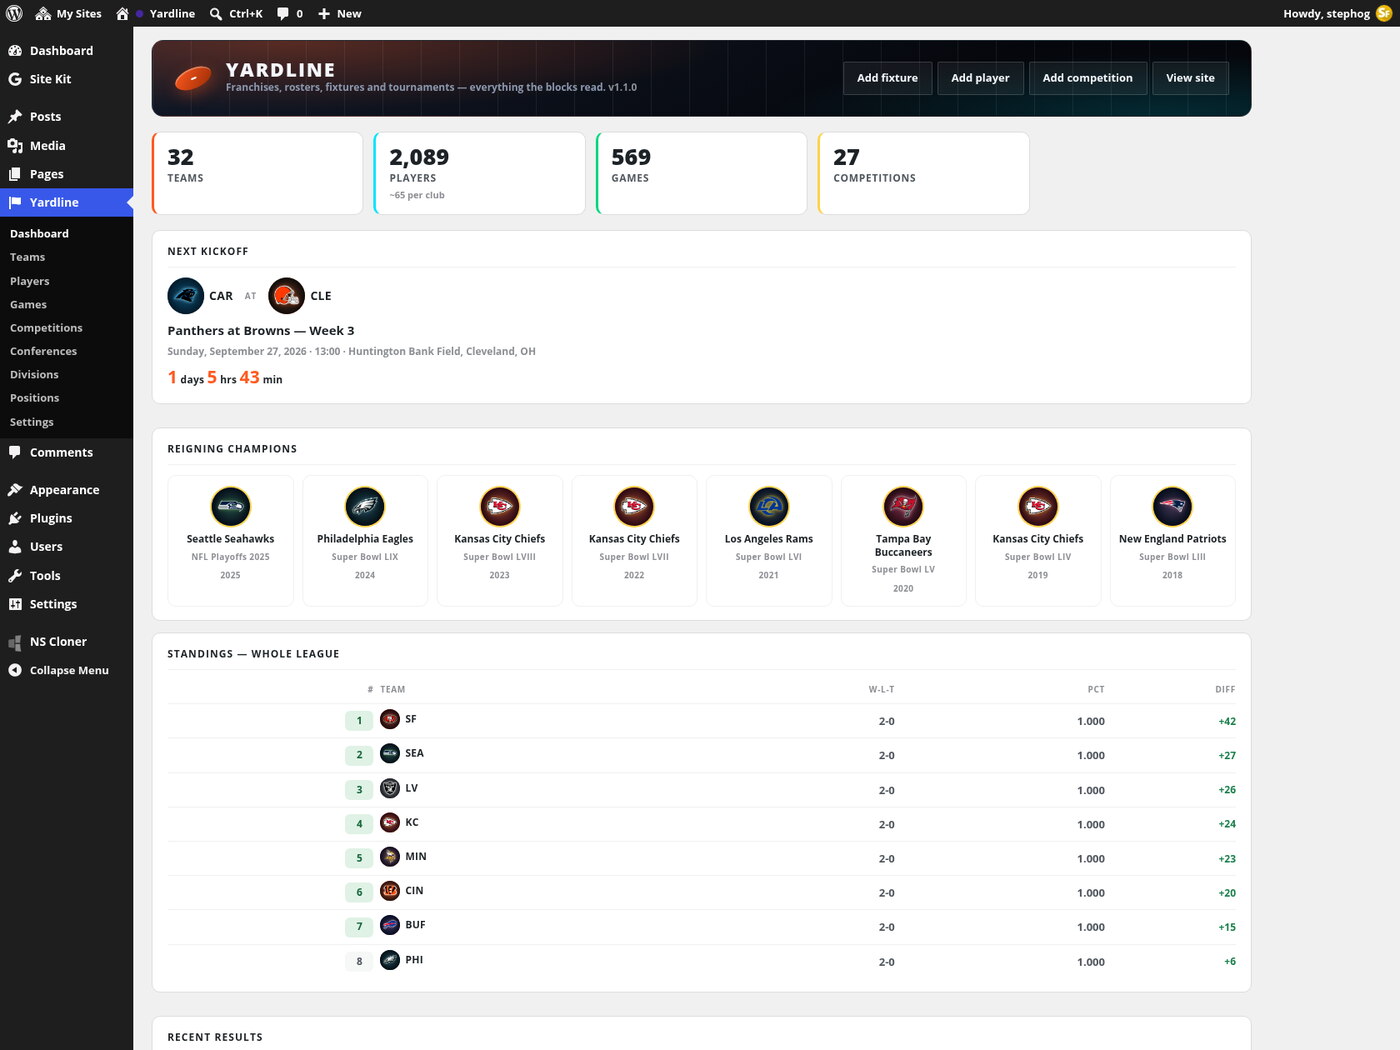Click PHI team logo in standings

coord(390,960)
